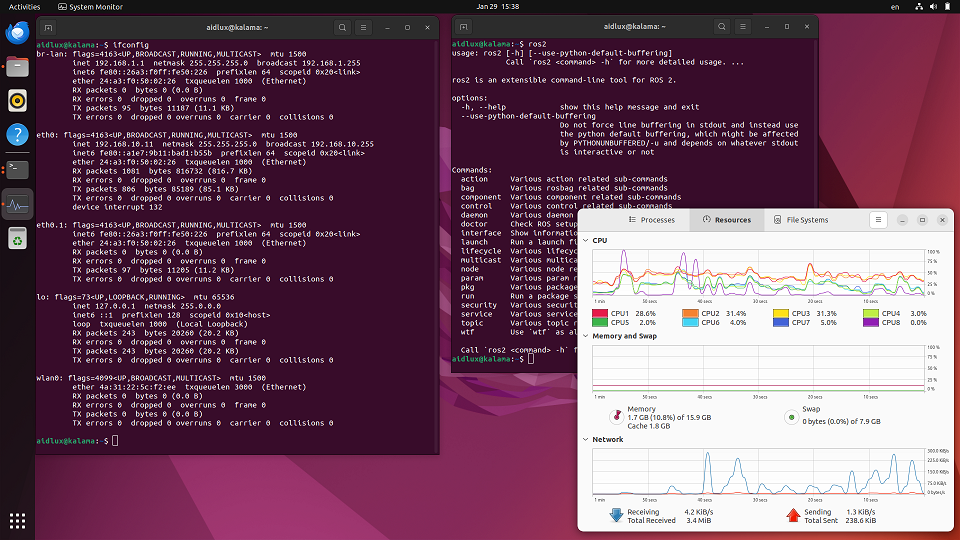Viewport: 960px width, 540px height.
Task: Open the Files manager in dock
Action: click(x=17, y=67)
